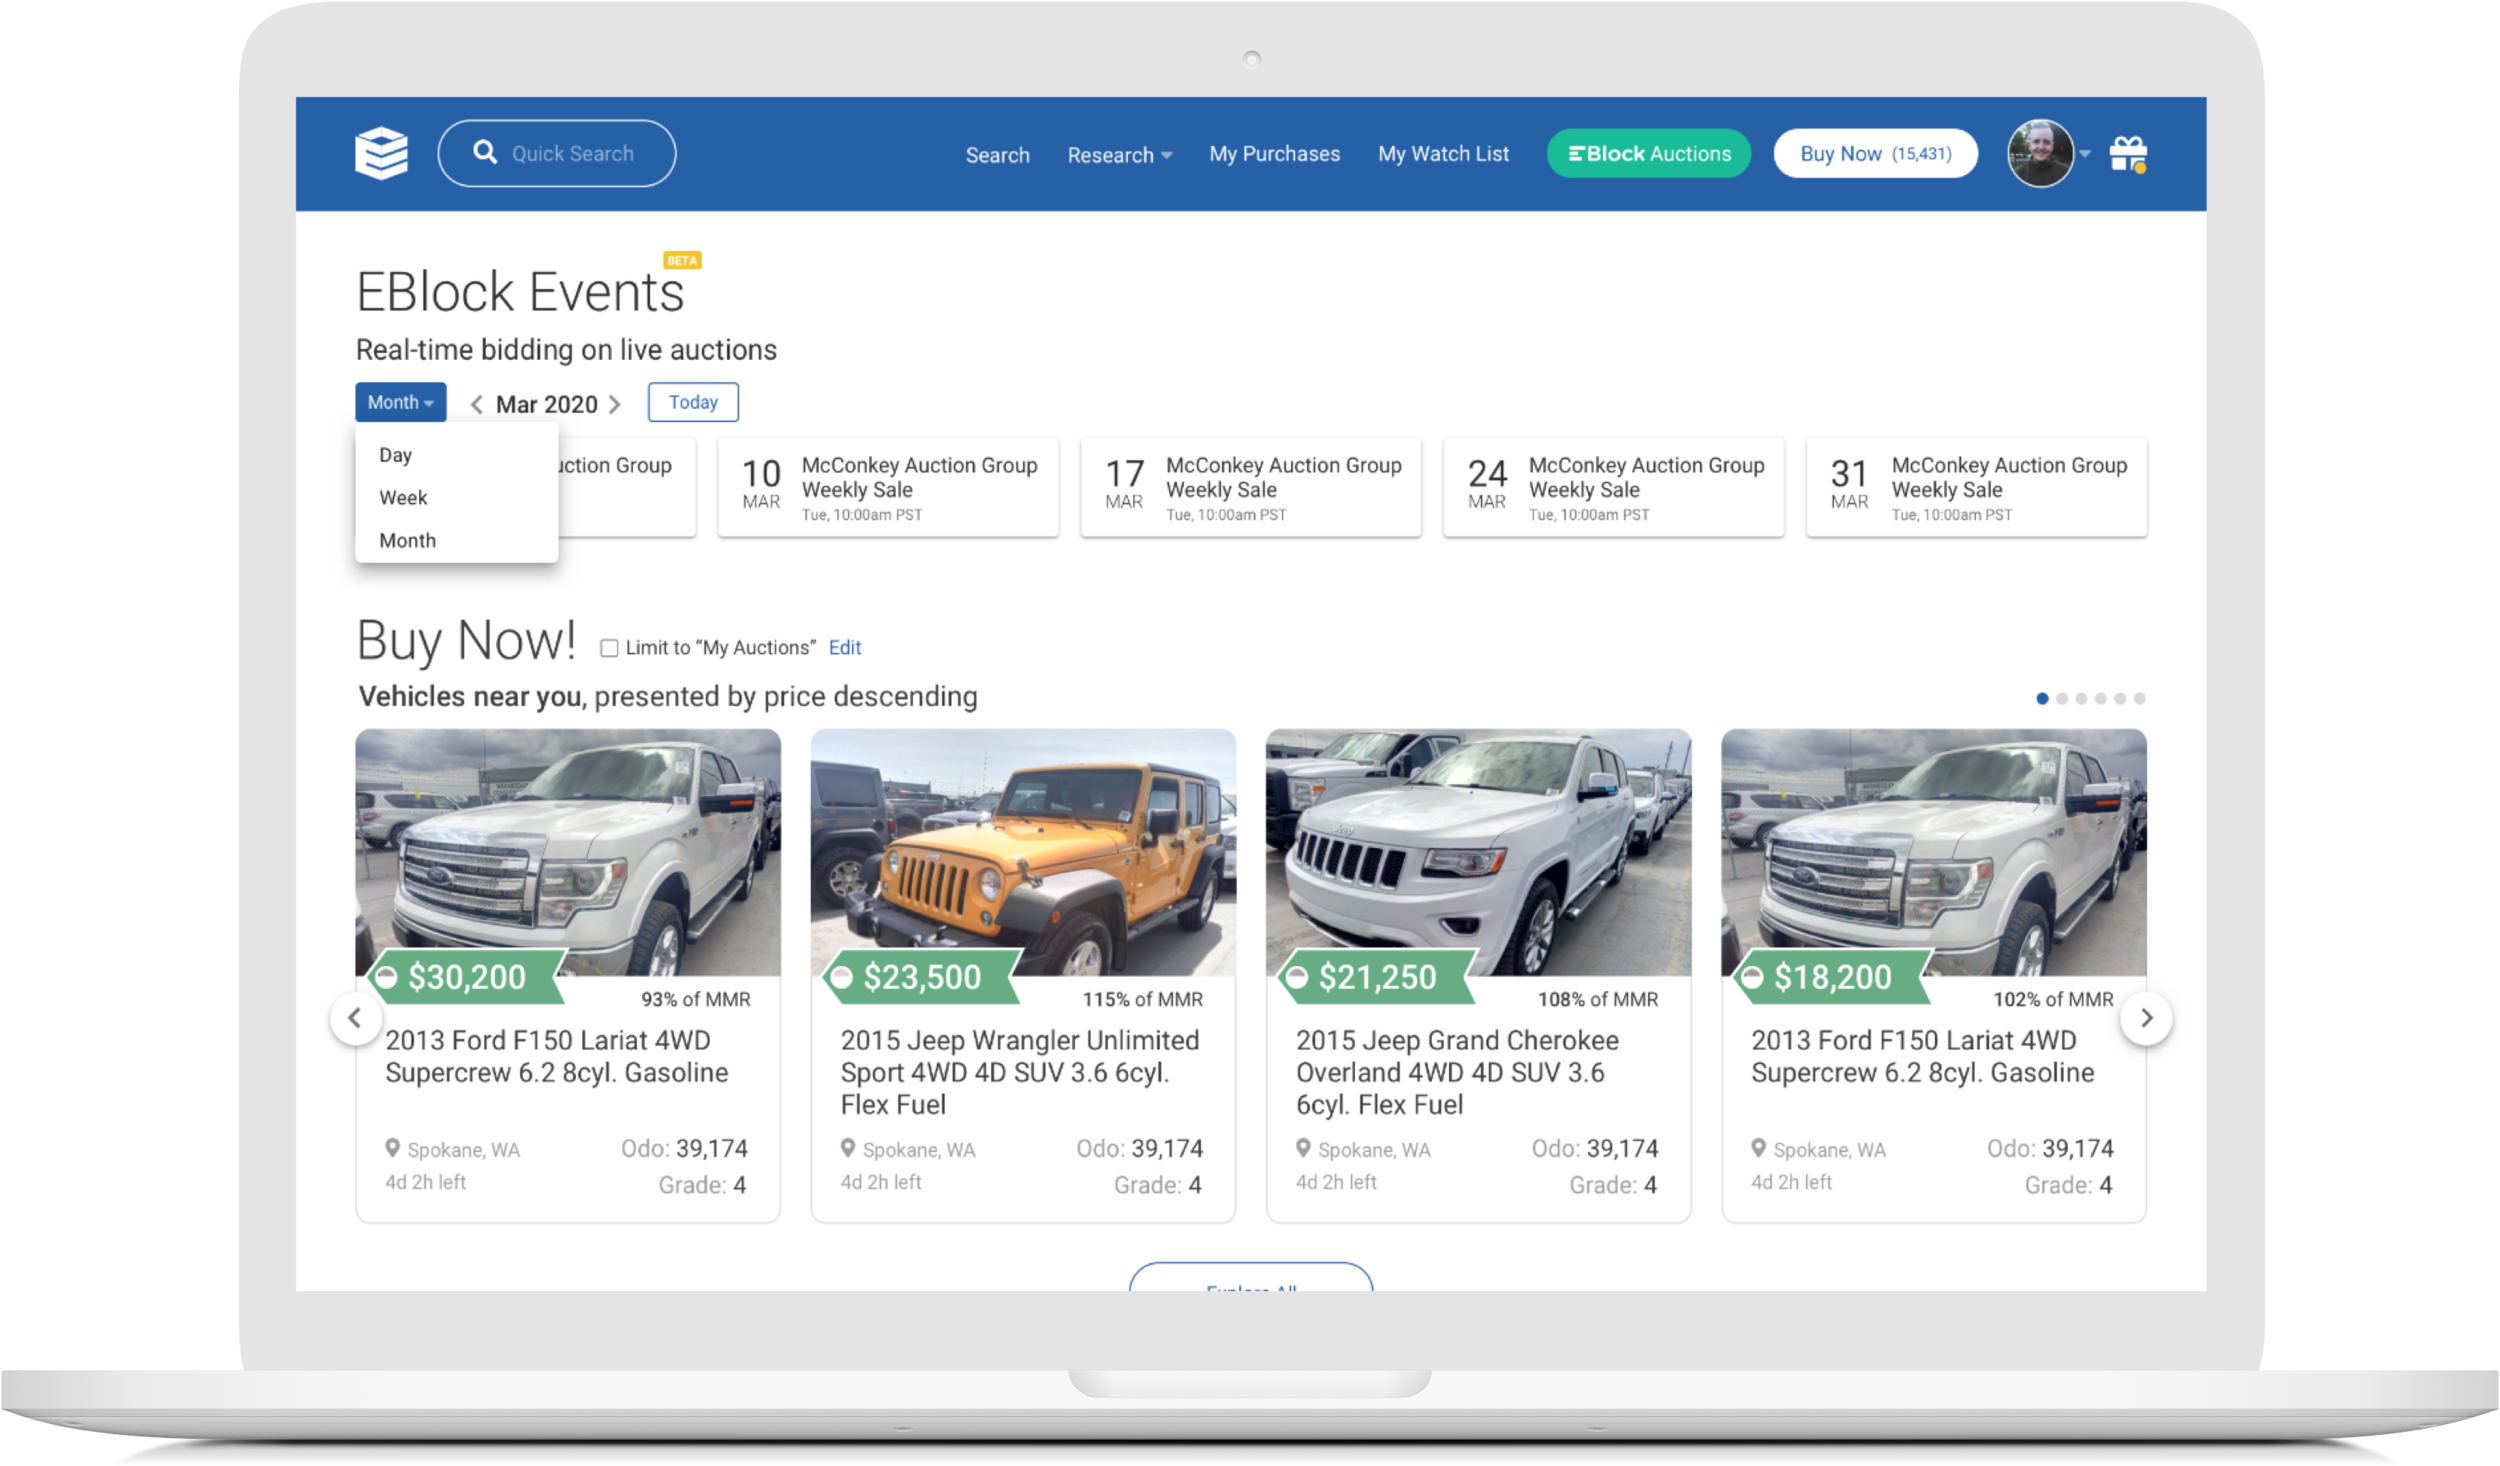Click the 93% of MMR text
The image size is (2500, 1466).
coord(695,999)
